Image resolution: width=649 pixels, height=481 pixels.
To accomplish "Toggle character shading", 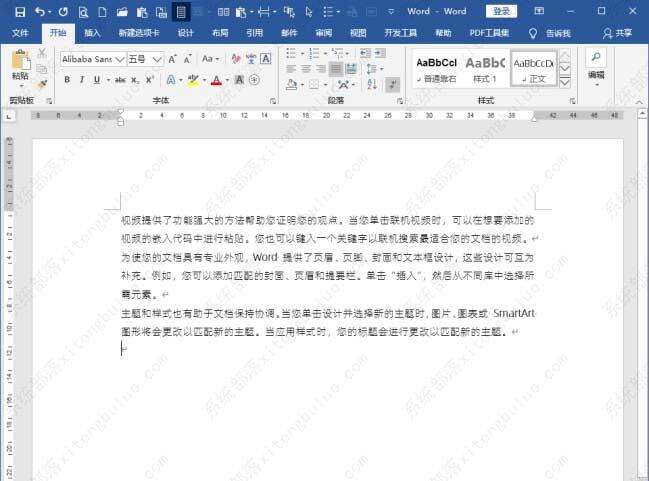I will 239,79.
